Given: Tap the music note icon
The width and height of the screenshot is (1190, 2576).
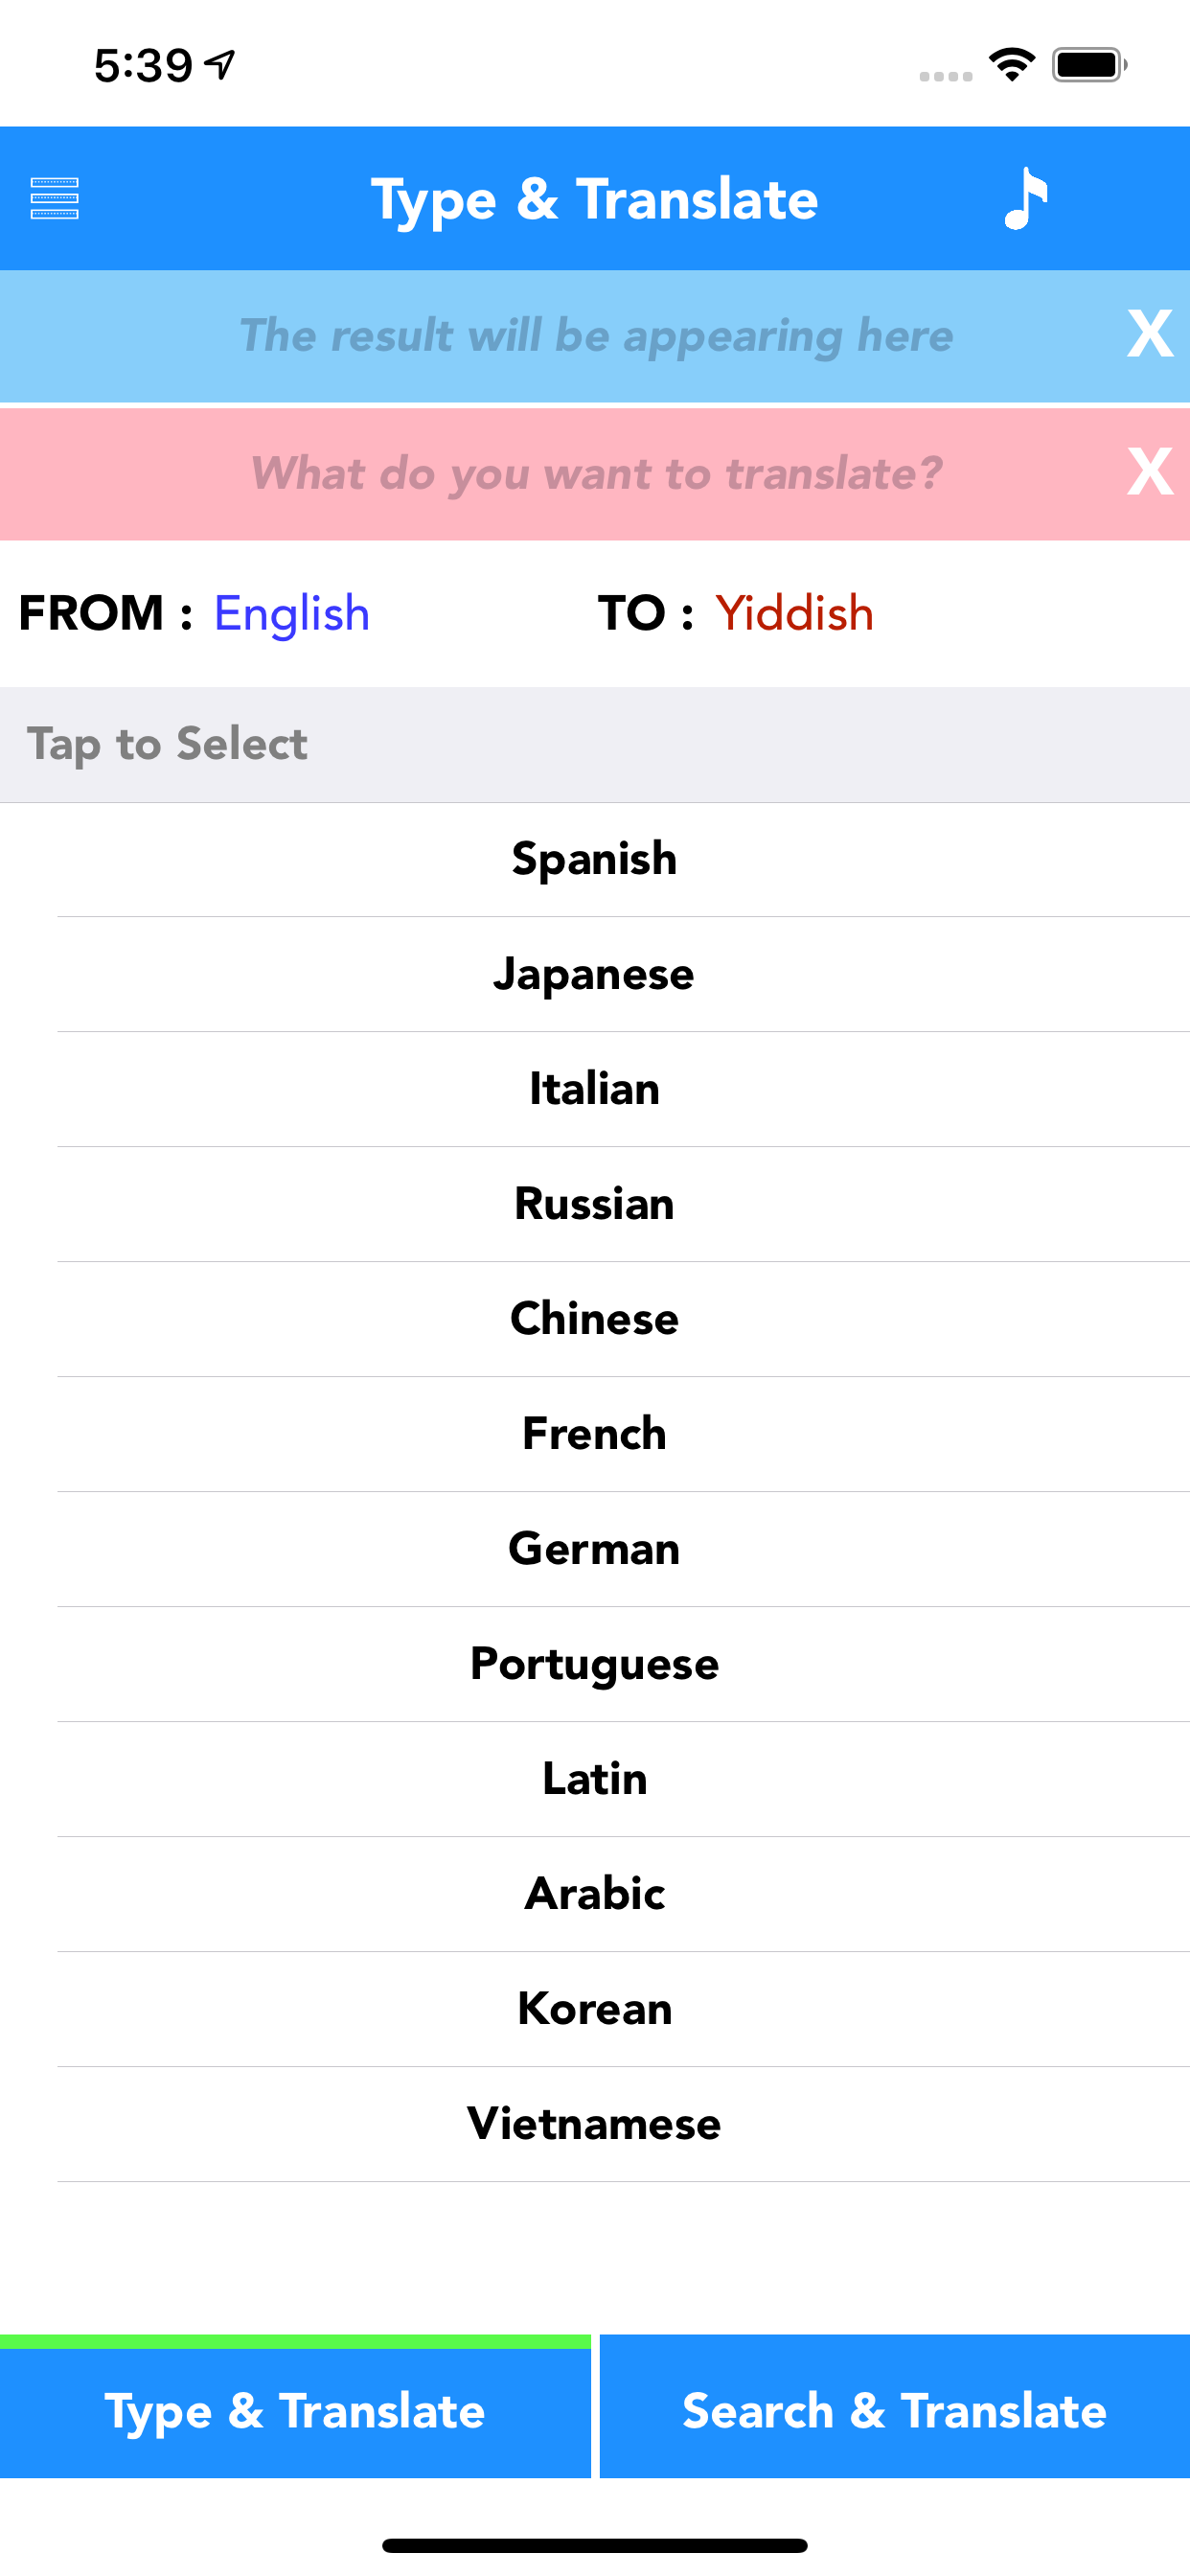Looking at the screenshot, I should coord(1026,198).
